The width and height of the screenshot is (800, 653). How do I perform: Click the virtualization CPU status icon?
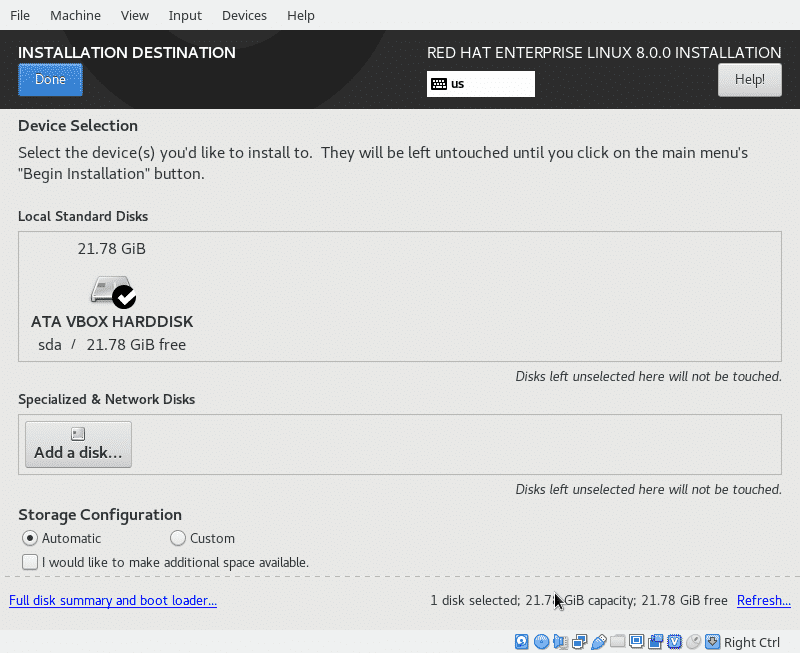tap(674, 641)
